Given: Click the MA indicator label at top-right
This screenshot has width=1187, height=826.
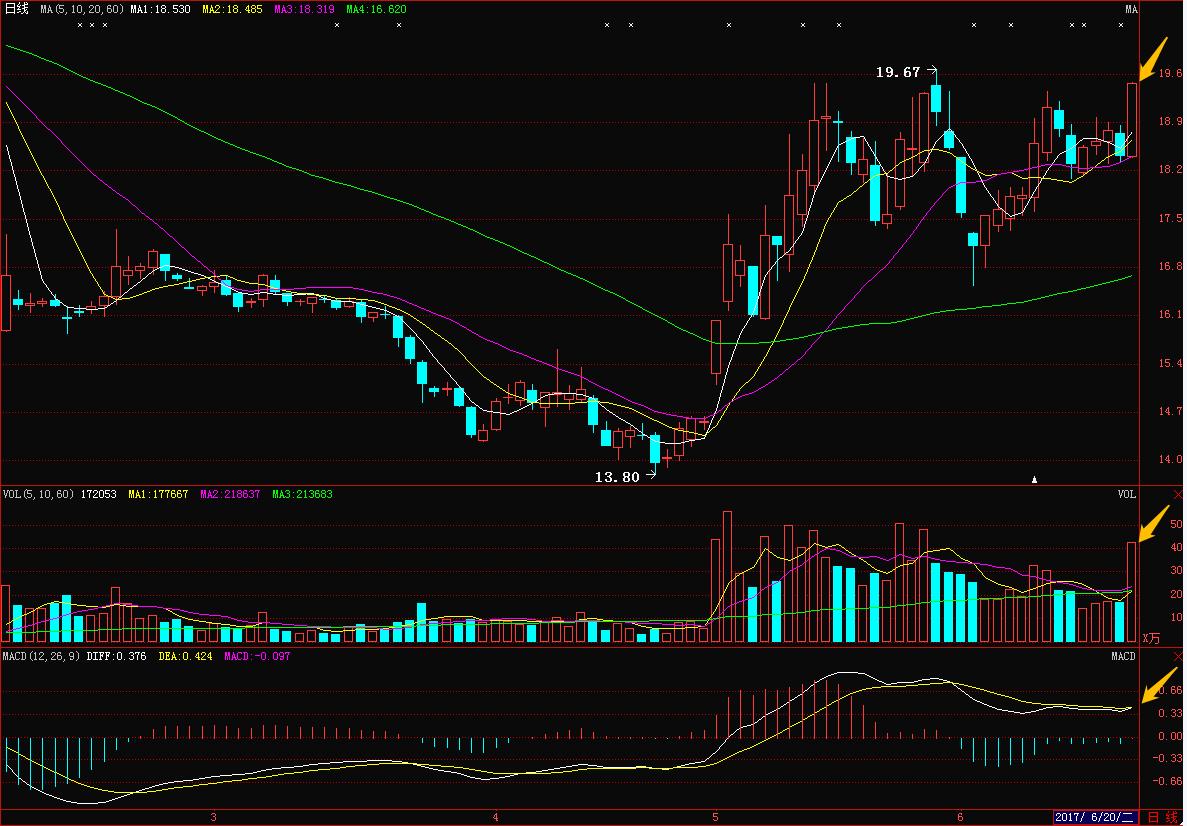Looking at the screenshot, I should pyautogui.click(x=1131, y=10).
